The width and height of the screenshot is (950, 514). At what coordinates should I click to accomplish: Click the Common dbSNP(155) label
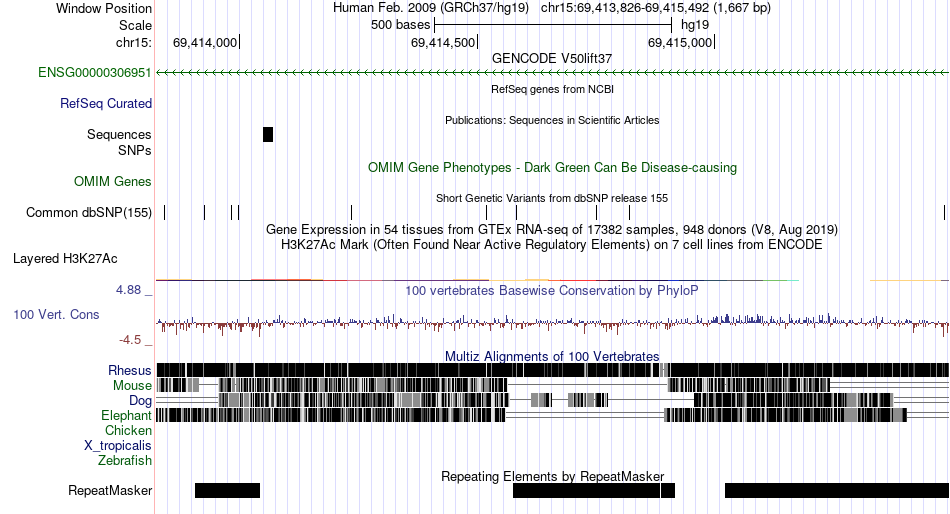pos(89,213)
